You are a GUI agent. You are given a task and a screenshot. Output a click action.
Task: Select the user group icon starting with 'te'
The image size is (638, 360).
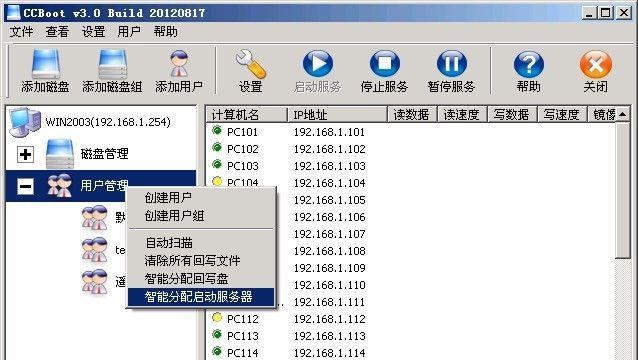94,249
